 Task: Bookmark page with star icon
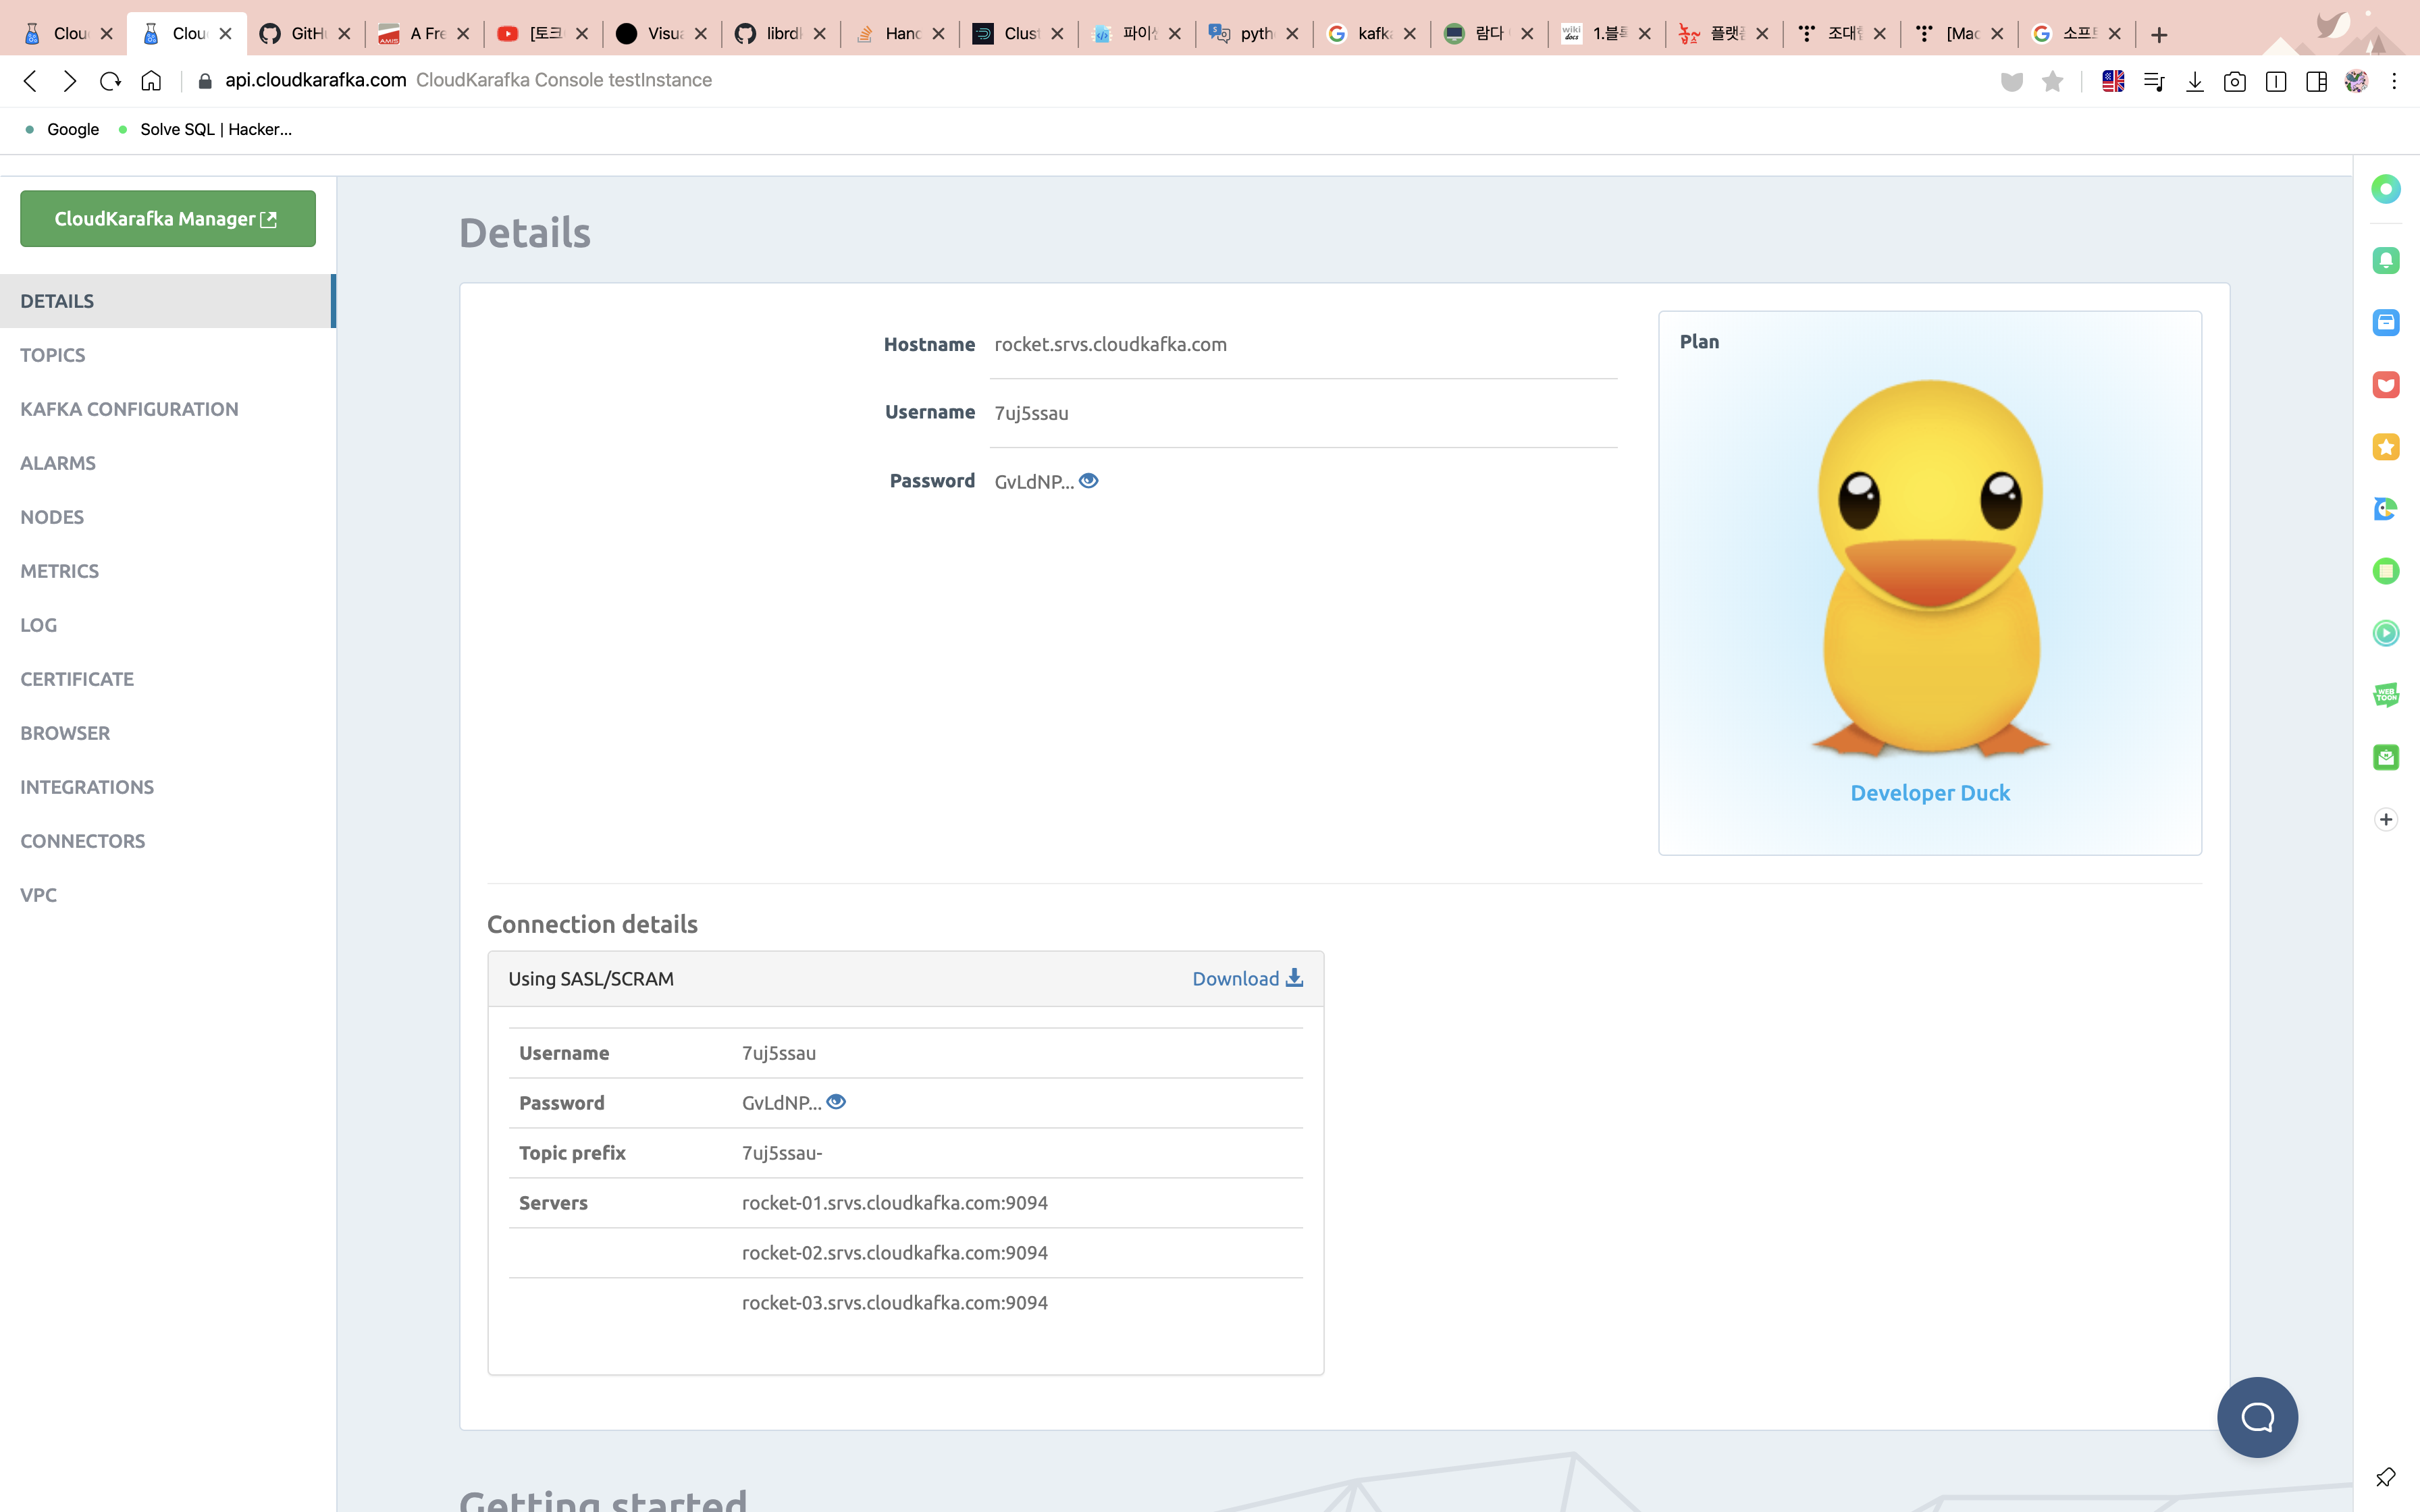pyautogui.click(x=2052, y=81)
